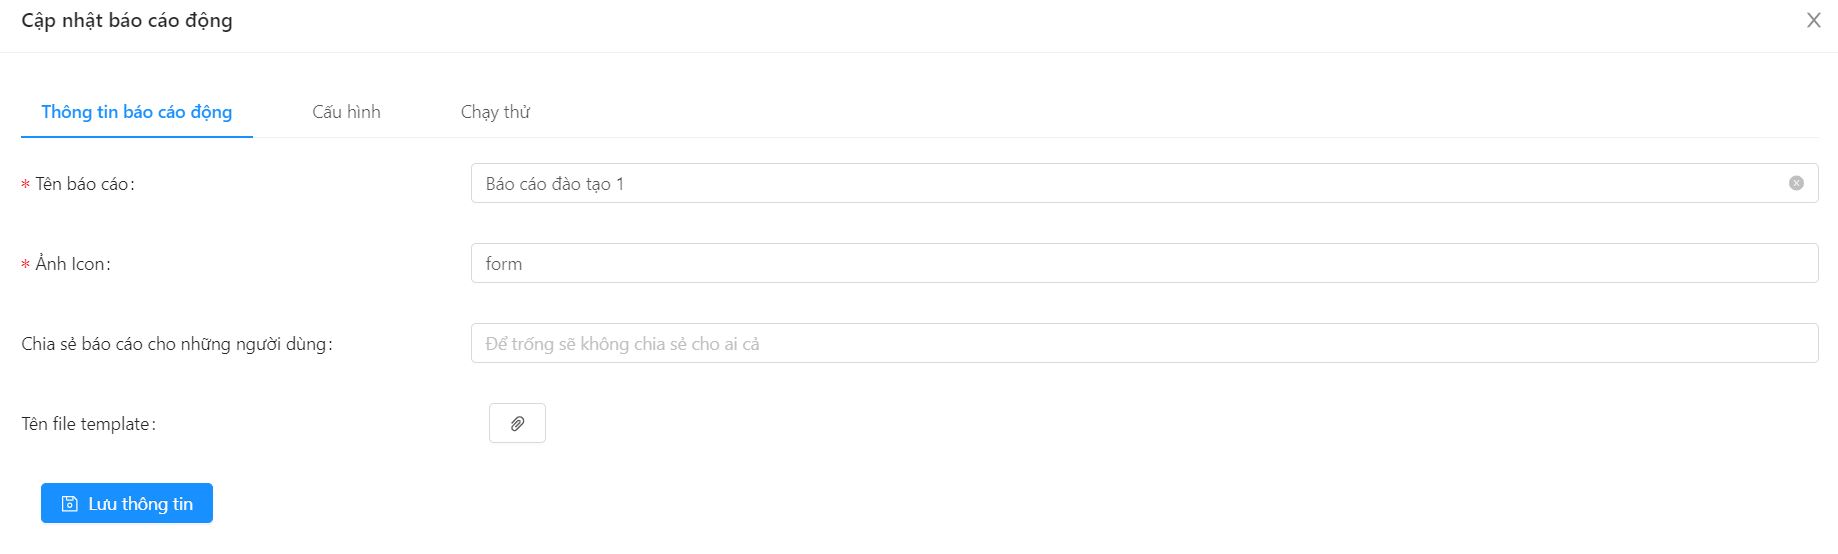Click the Ảnh Icon label
The height and width of the screenshot is (554, 1838).
tap(73, 264)
